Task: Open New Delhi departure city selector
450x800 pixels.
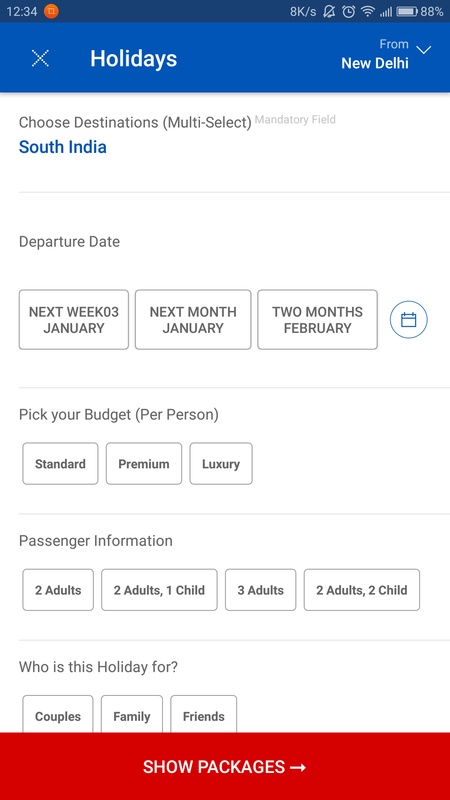Action: [375, 63]
